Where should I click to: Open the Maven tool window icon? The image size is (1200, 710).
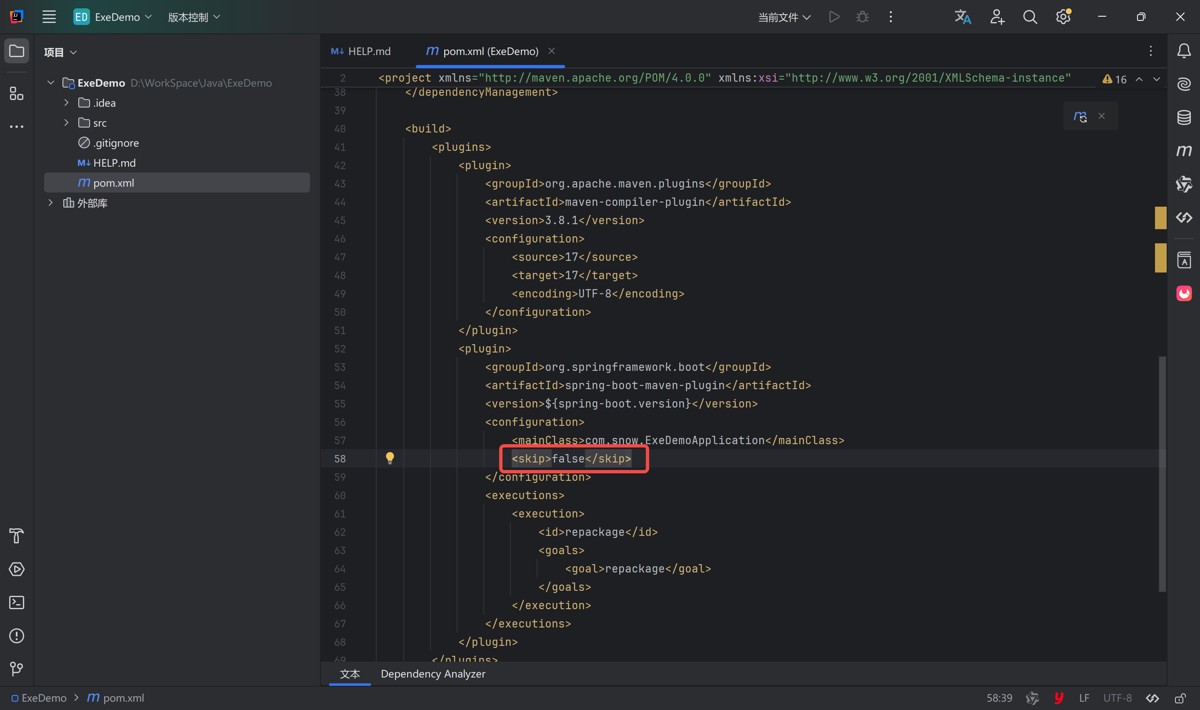tap(1184, 151)
